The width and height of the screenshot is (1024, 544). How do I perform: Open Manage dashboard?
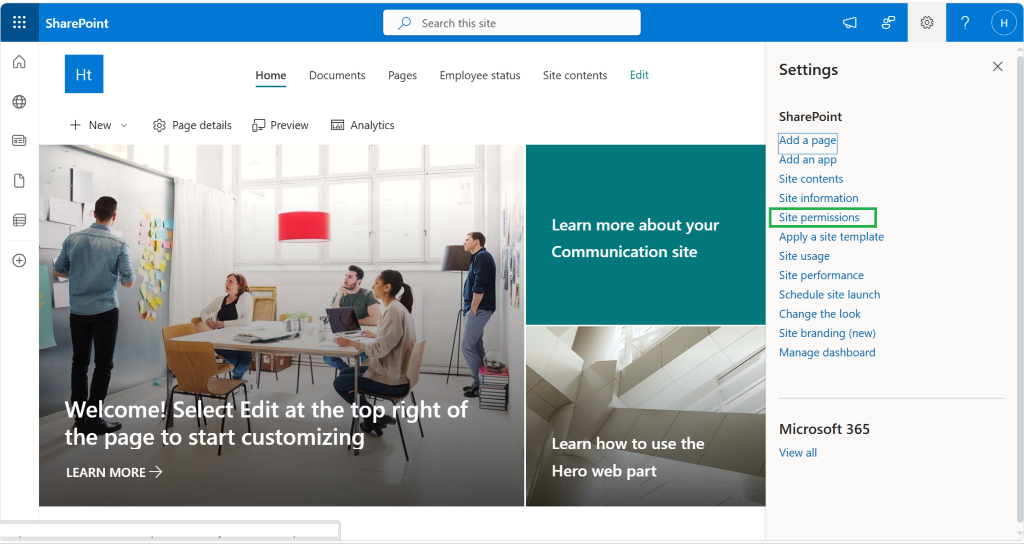point(827,352)
